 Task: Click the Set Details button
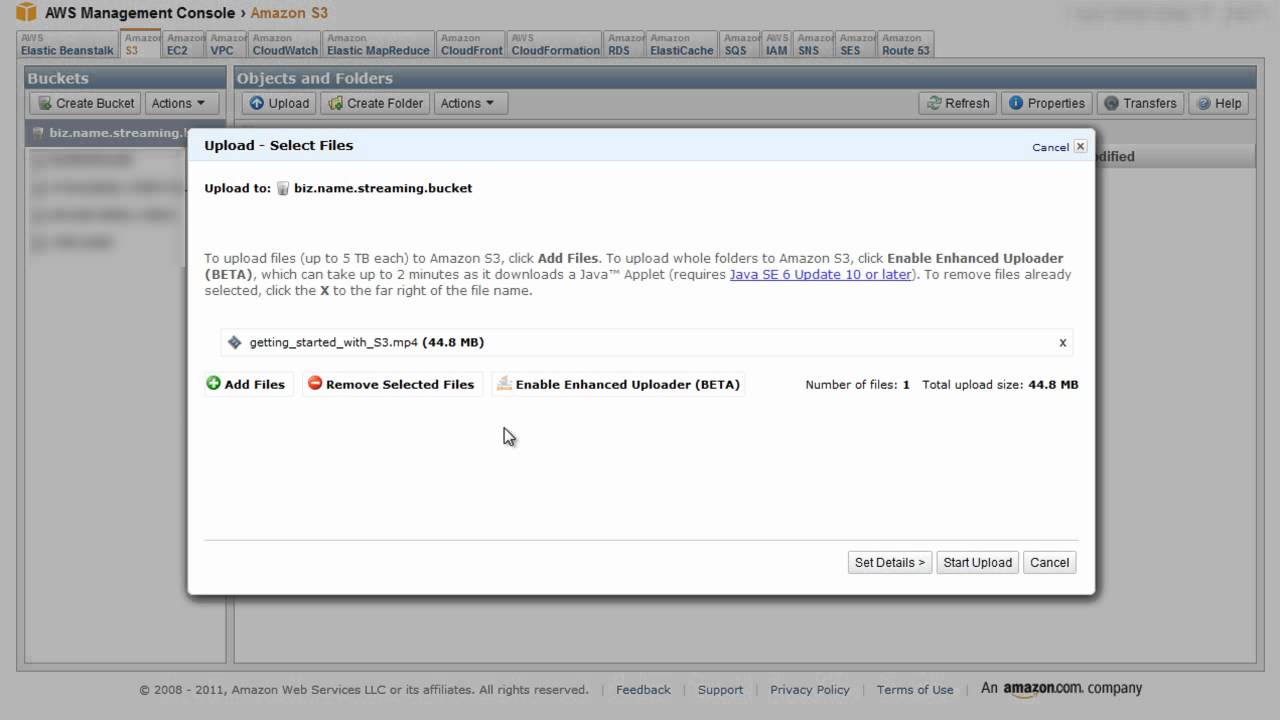889,562
